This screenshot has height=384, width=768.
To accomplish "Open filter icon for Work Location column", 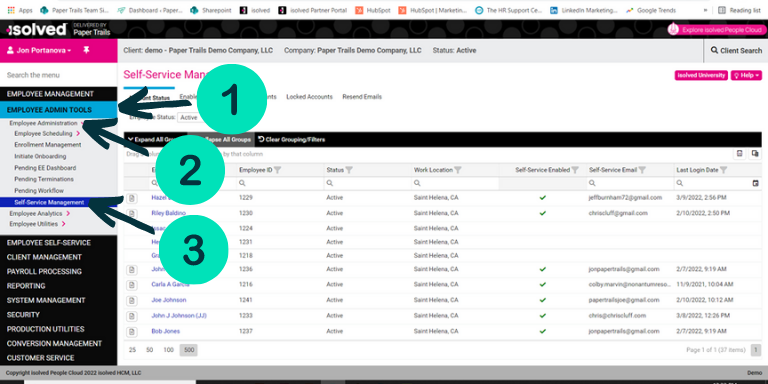I will (x=458, y=170).
